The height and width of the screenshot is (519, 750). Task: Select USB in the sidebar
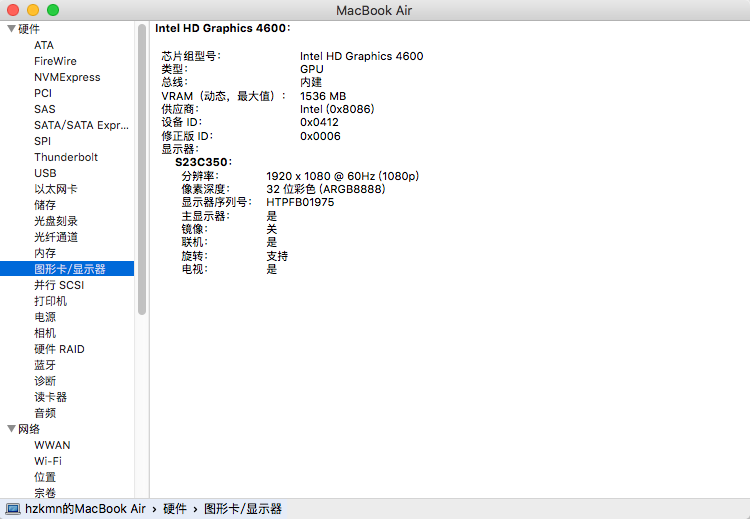coord(45,173)
